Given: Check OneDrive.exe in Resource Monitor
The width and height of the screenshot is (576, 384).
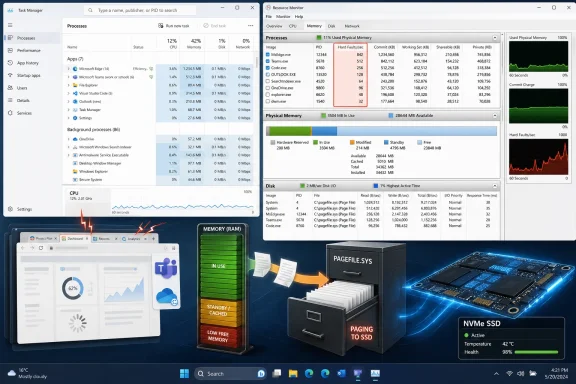Looking at the screenshot, I should click(268, 88).
